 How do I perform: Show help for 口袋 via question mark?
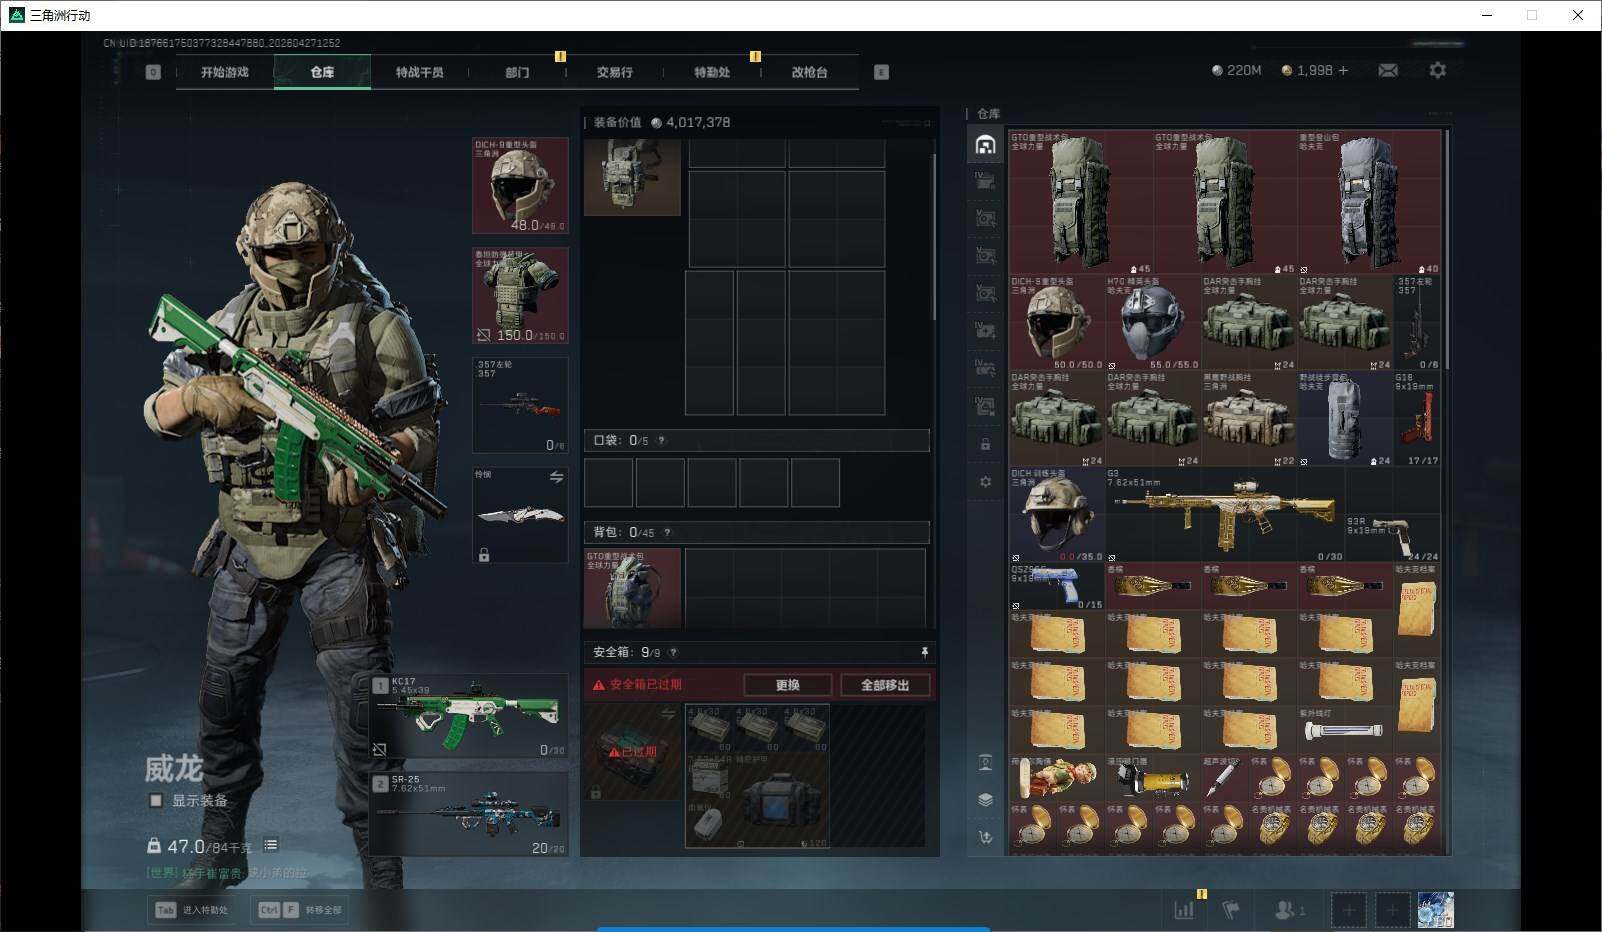(x=661, y=440)
